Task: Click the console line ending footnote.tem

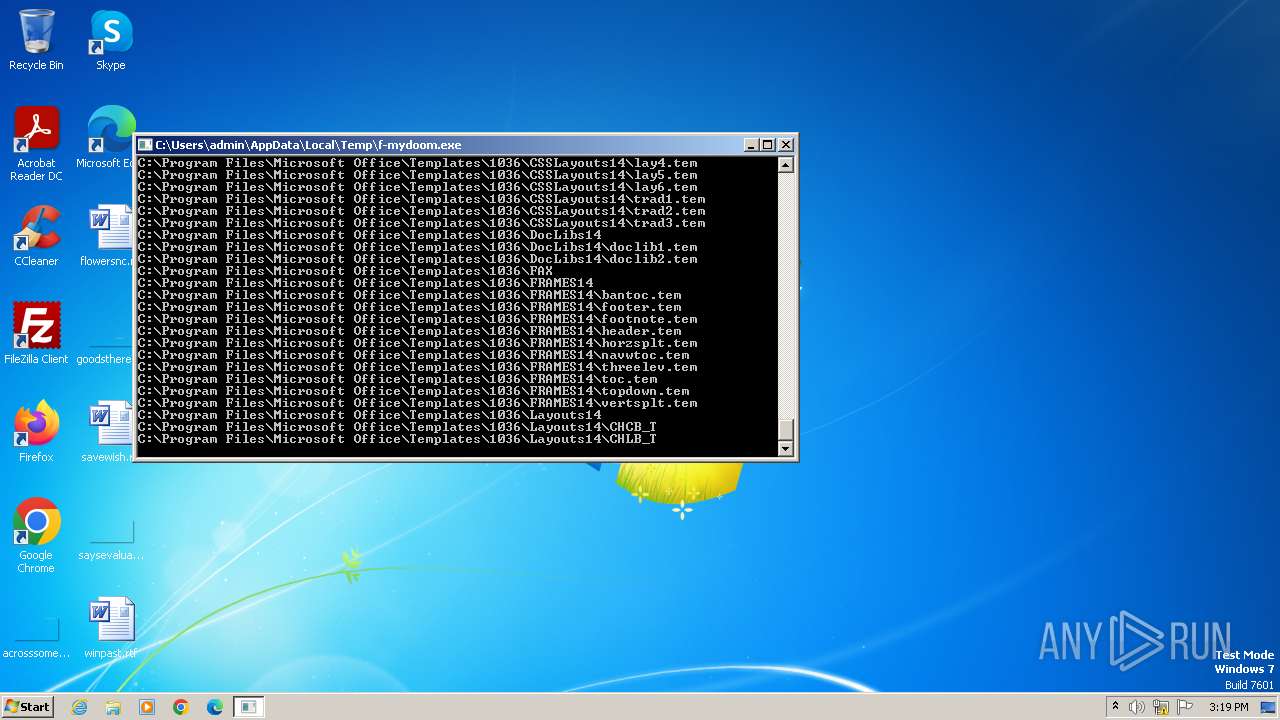Action: (417, 319)
